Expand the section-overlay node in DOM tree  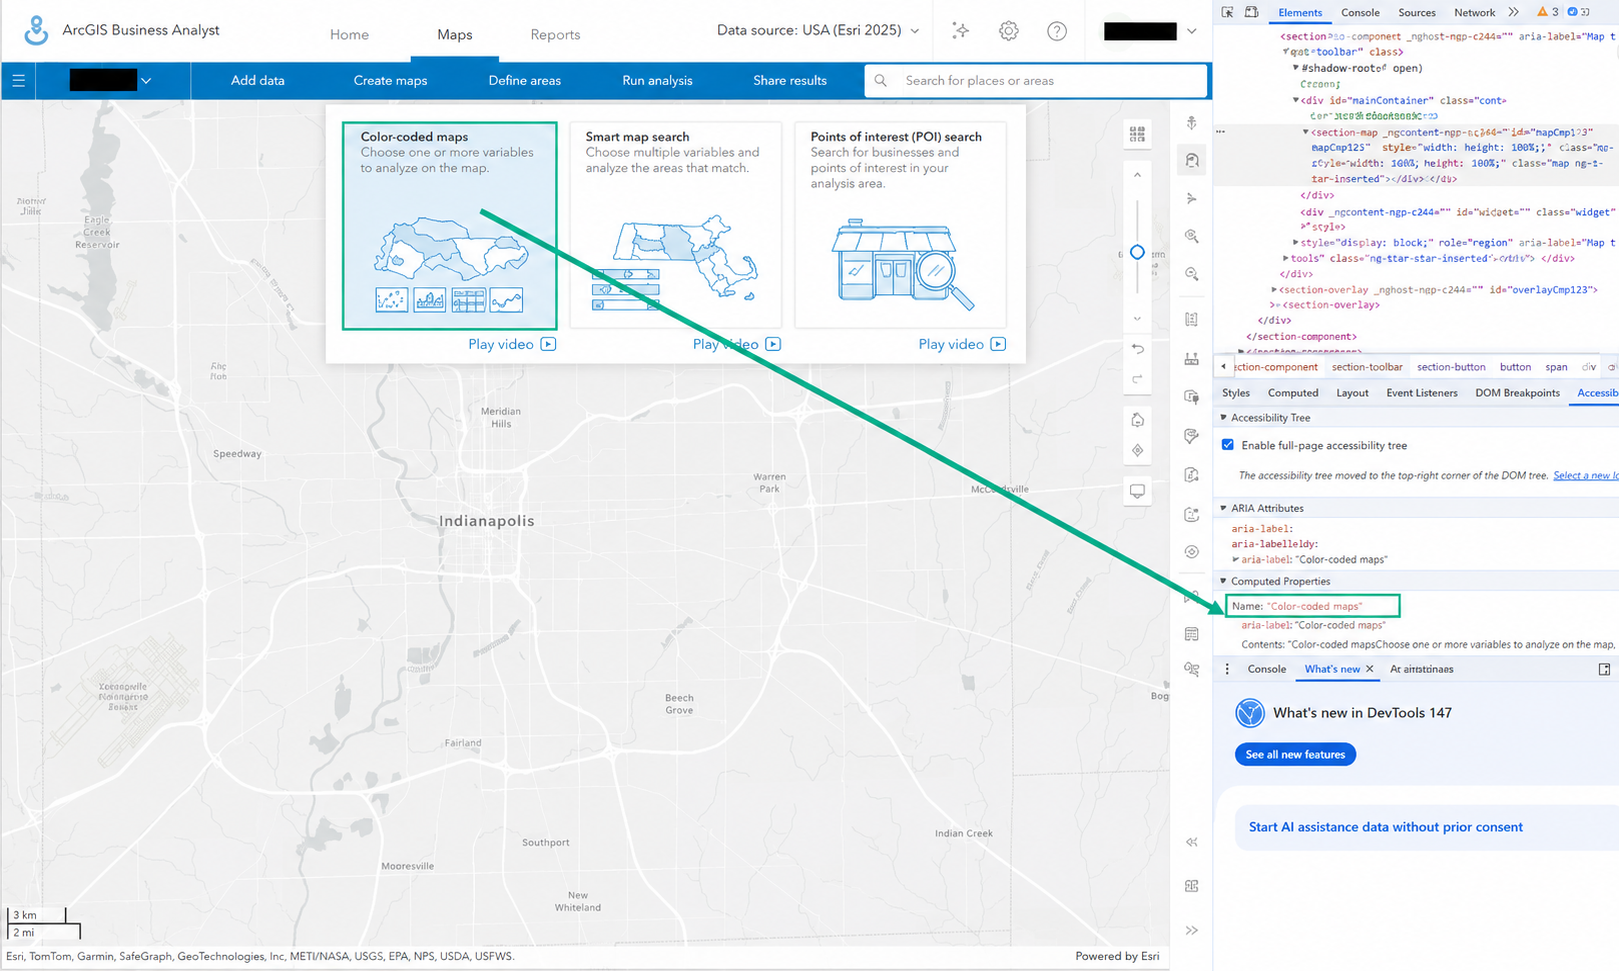[1274, 290]
